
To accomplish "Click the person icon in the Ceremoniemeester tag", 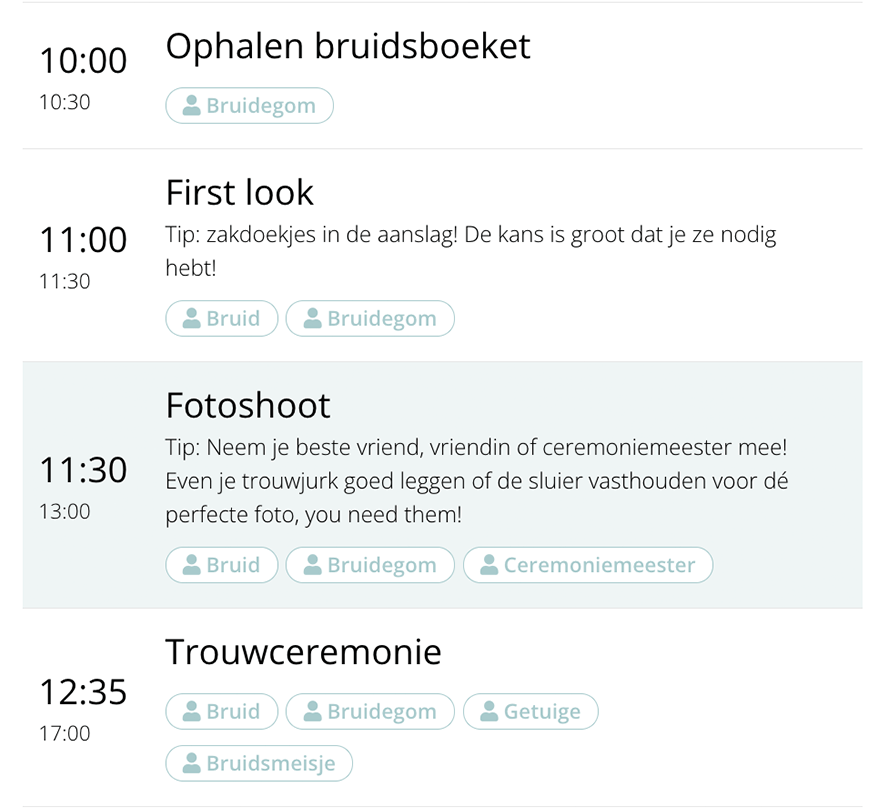I will (x=489, y=565).
